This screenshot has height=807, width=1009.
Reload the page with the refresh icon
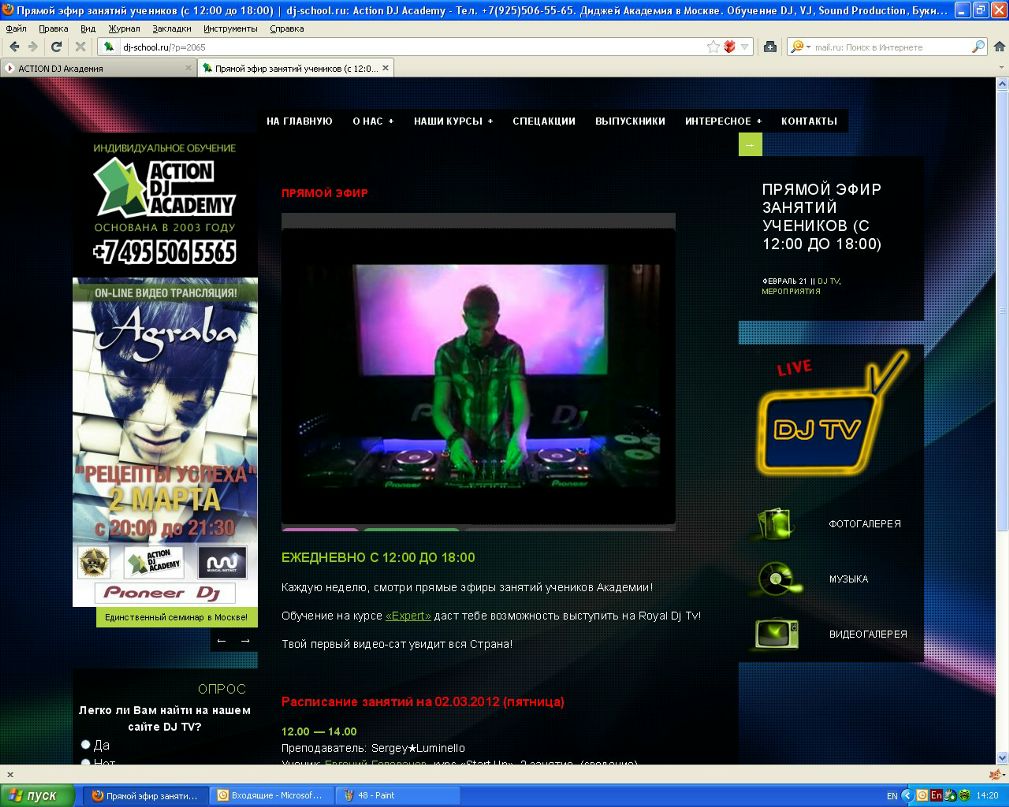point(57,46)
